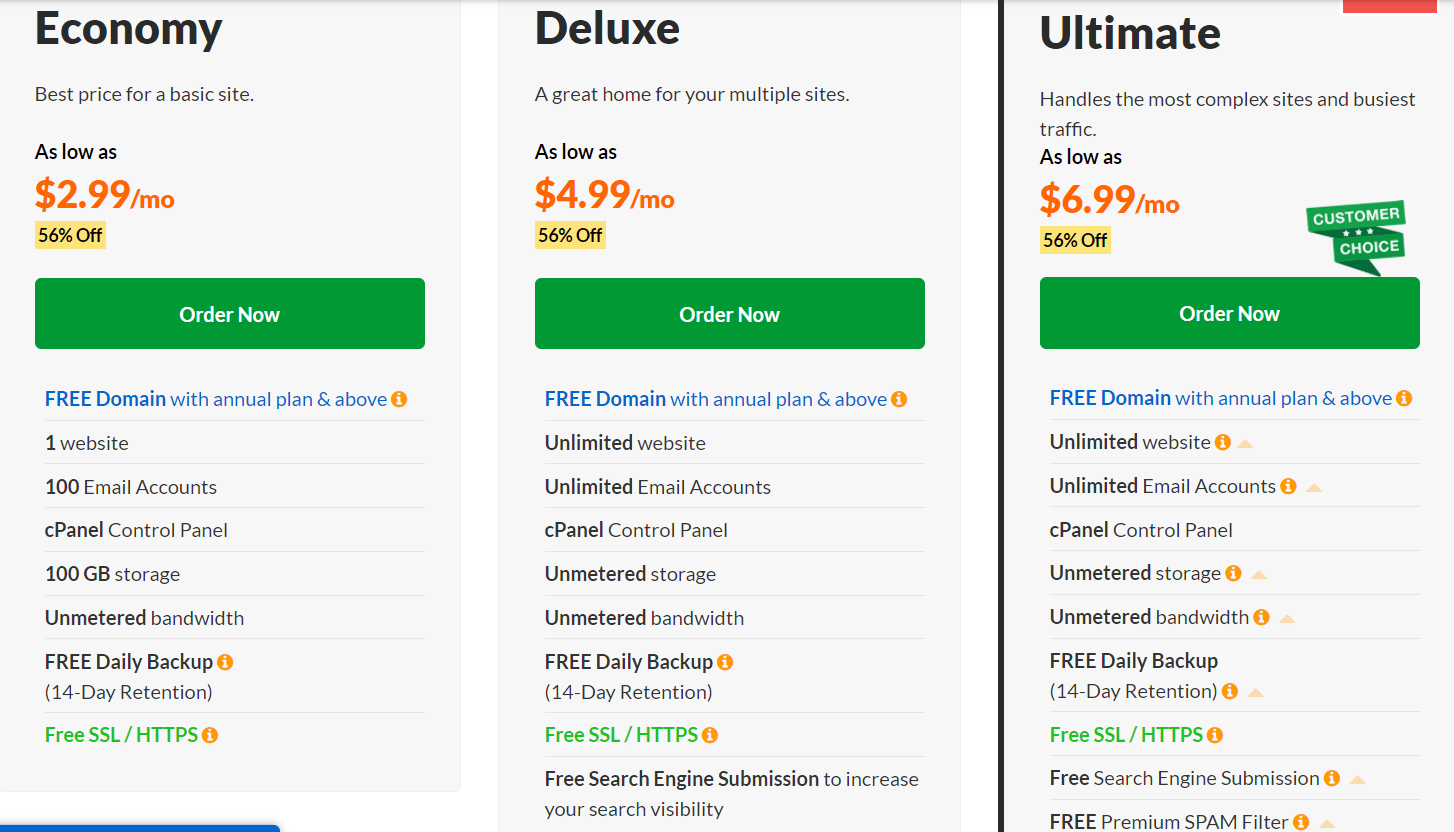
Task: Click info icon next to Economy Daily Backup
Action: tap(225, 662)
